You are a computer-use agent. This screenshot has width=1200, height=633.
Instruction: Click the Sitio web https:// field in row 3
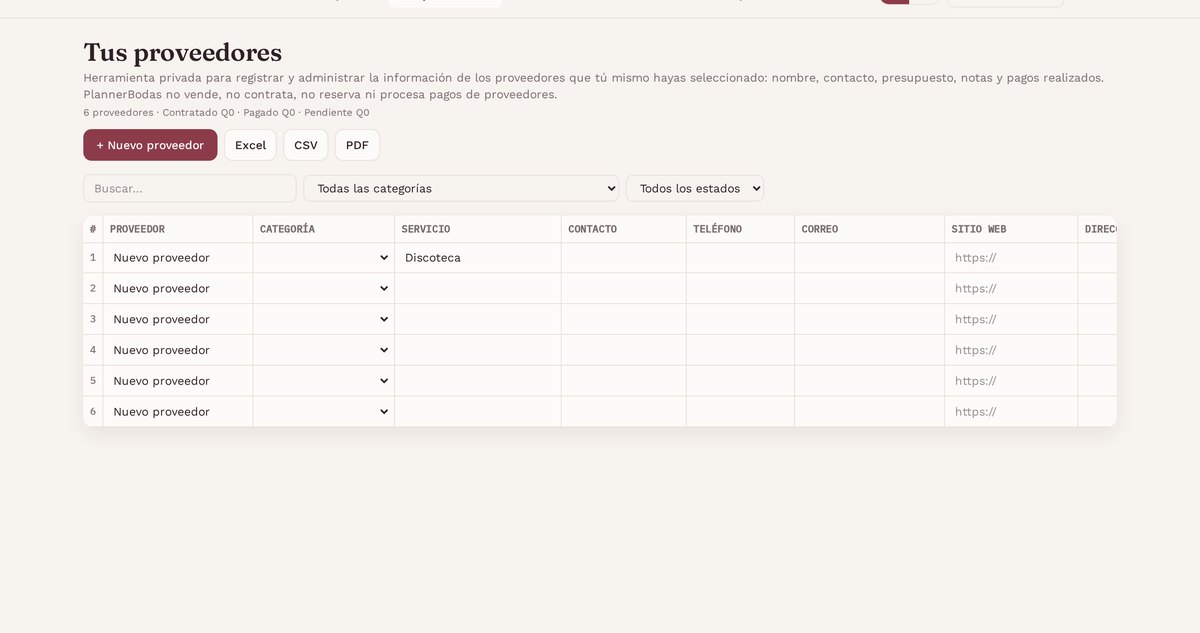coord(1011,320)
